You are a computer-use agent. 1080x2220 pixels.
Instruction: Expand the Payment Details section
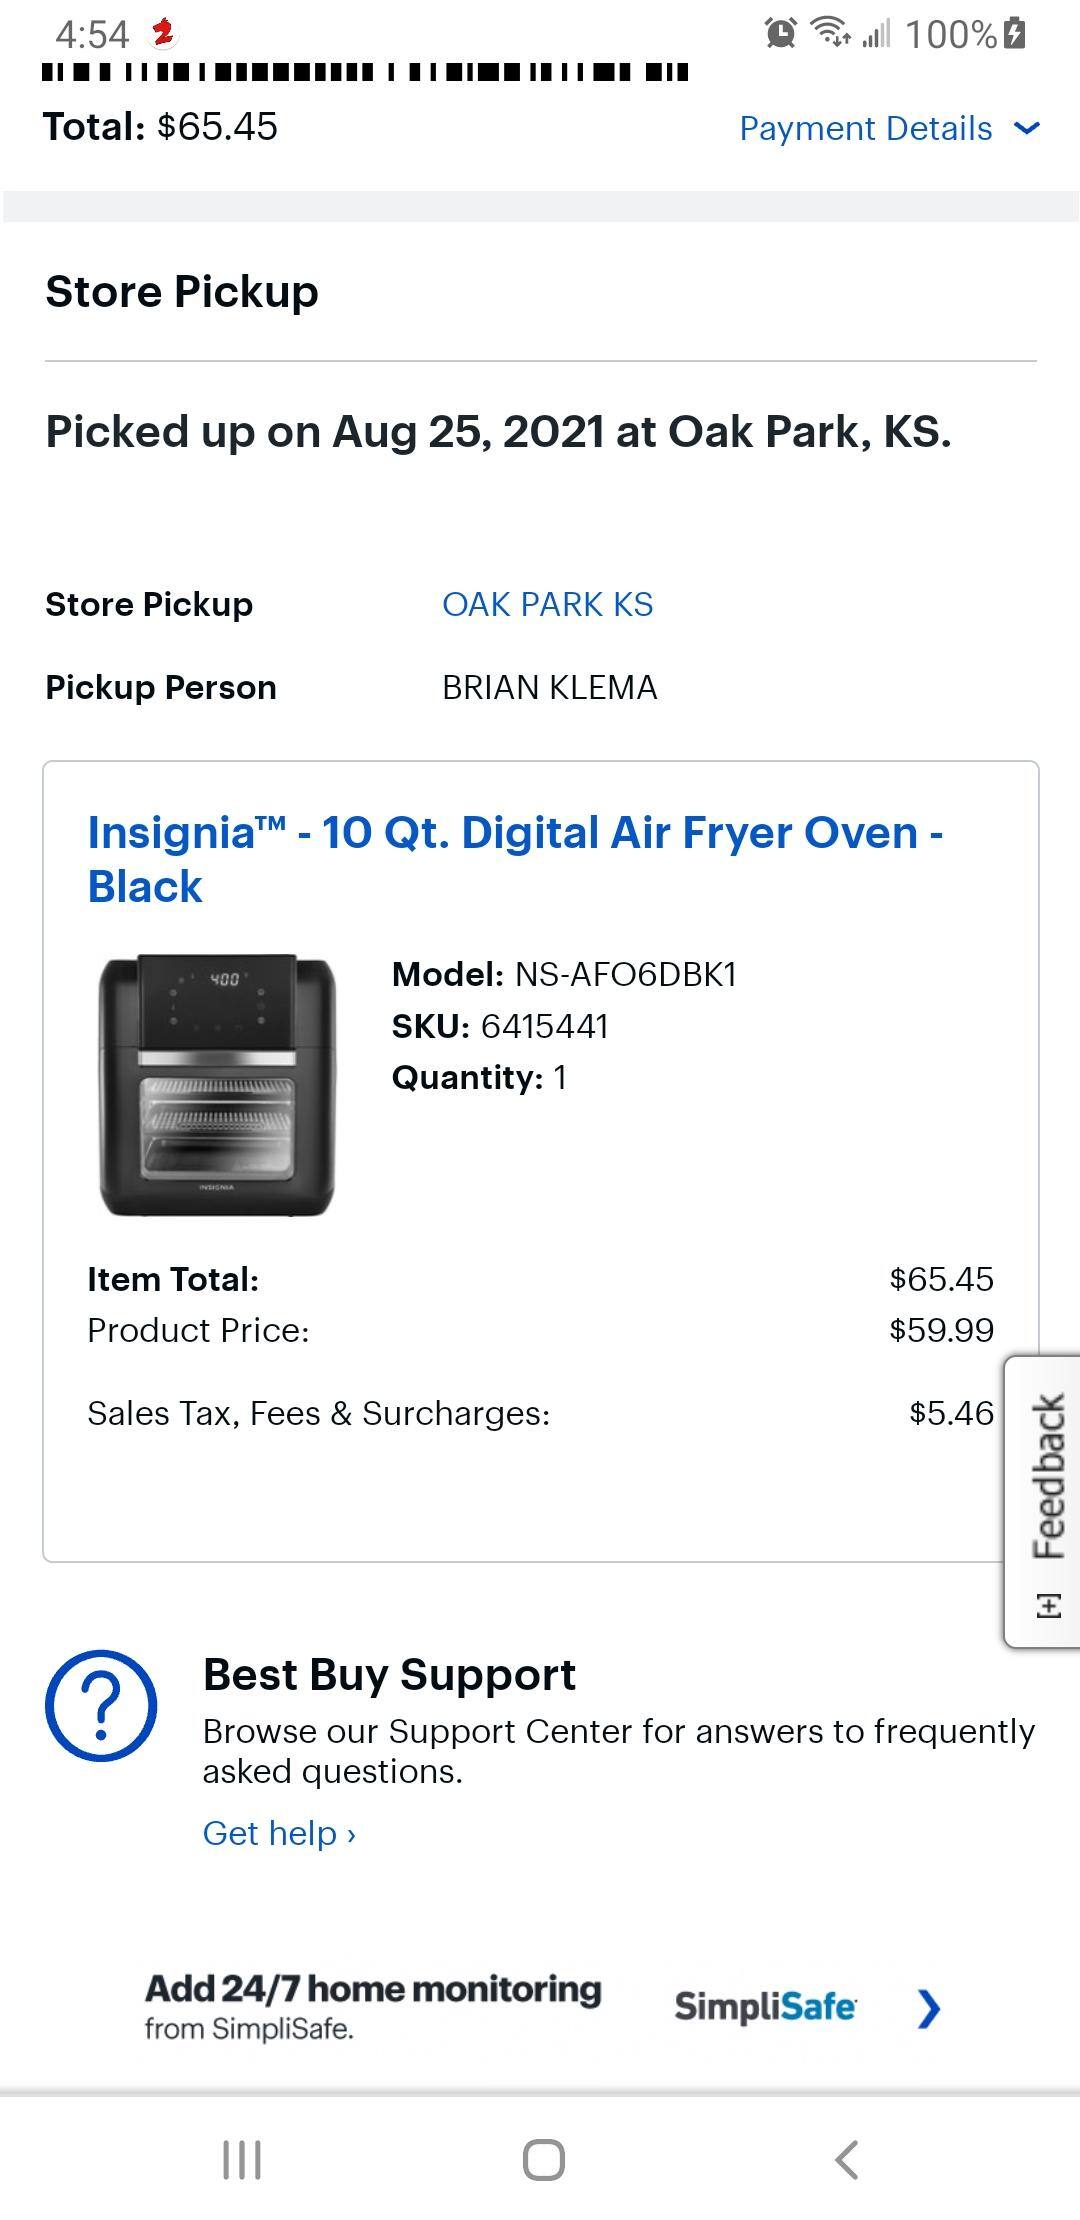tap(866, 128)
